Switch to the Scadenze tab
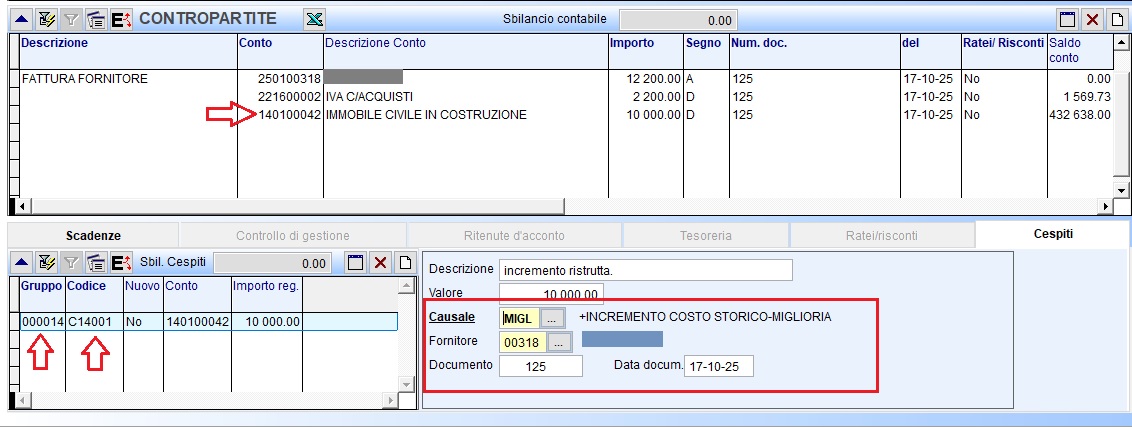Image resolution: width=1132 pixels, height=427 pixels. tap(93, 236)
